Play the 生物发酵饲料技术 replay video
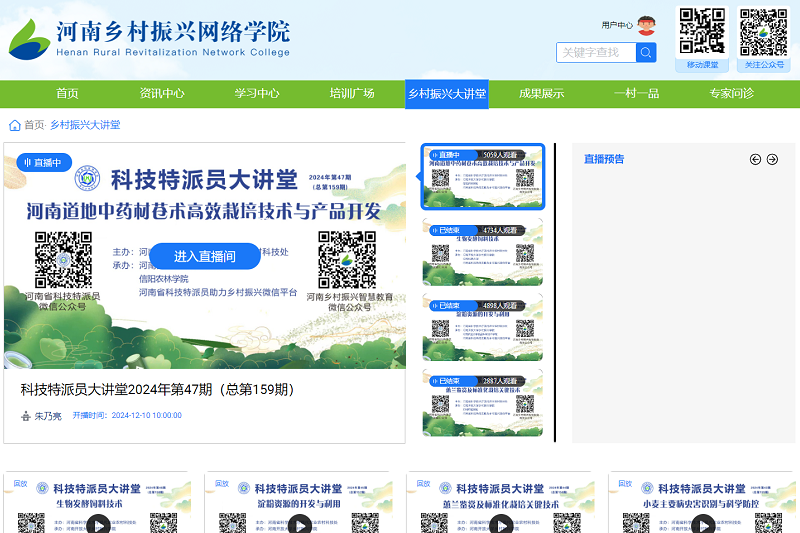Screen dimensions: 800x533 pyautogui.click(x=97, y=523)
